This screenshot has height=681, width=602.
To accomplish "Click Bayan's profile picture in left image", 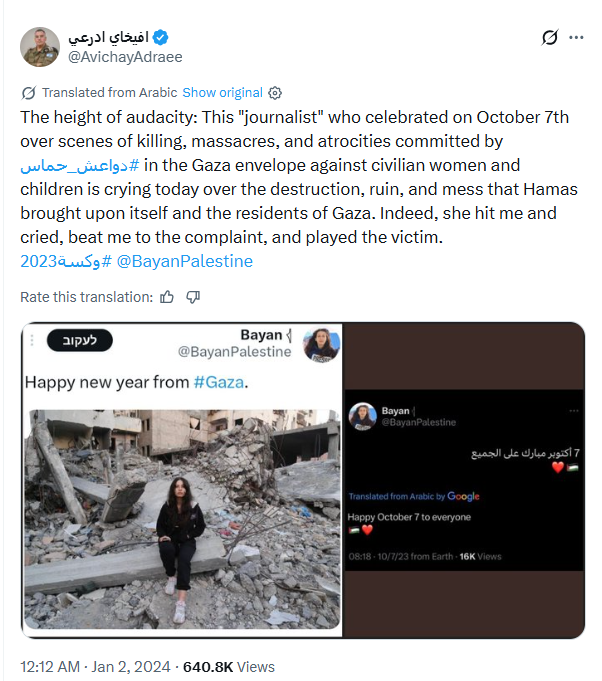I will 321,345.
